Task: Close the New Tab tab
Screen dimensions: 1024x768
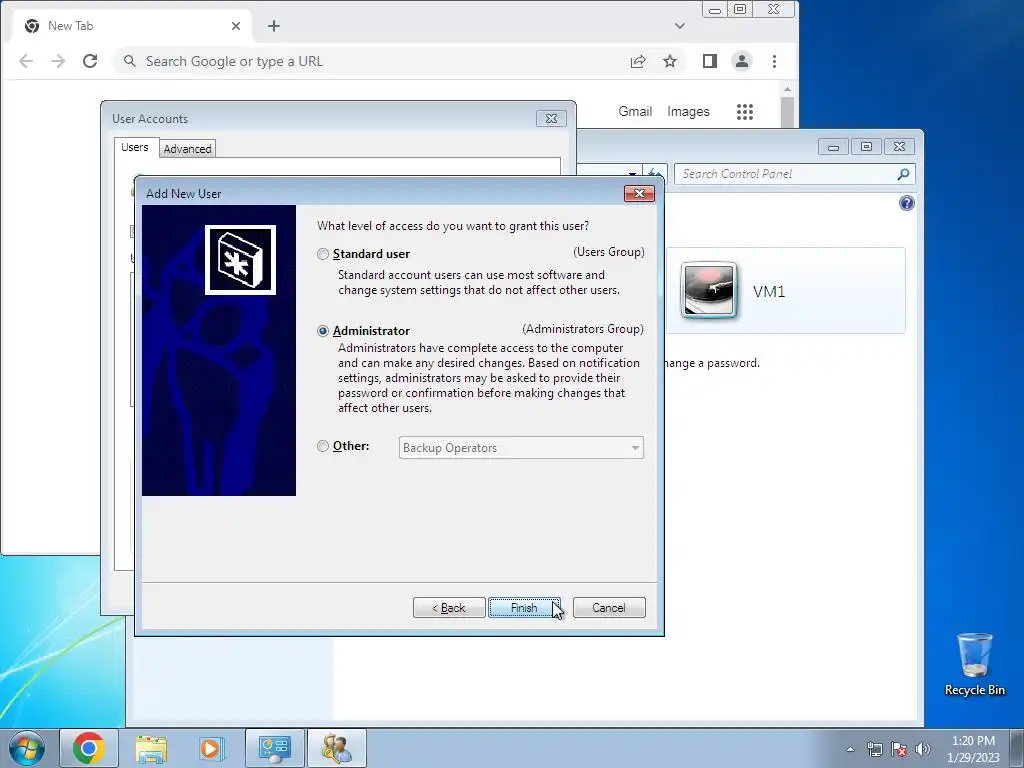Action: pos(236,26)
